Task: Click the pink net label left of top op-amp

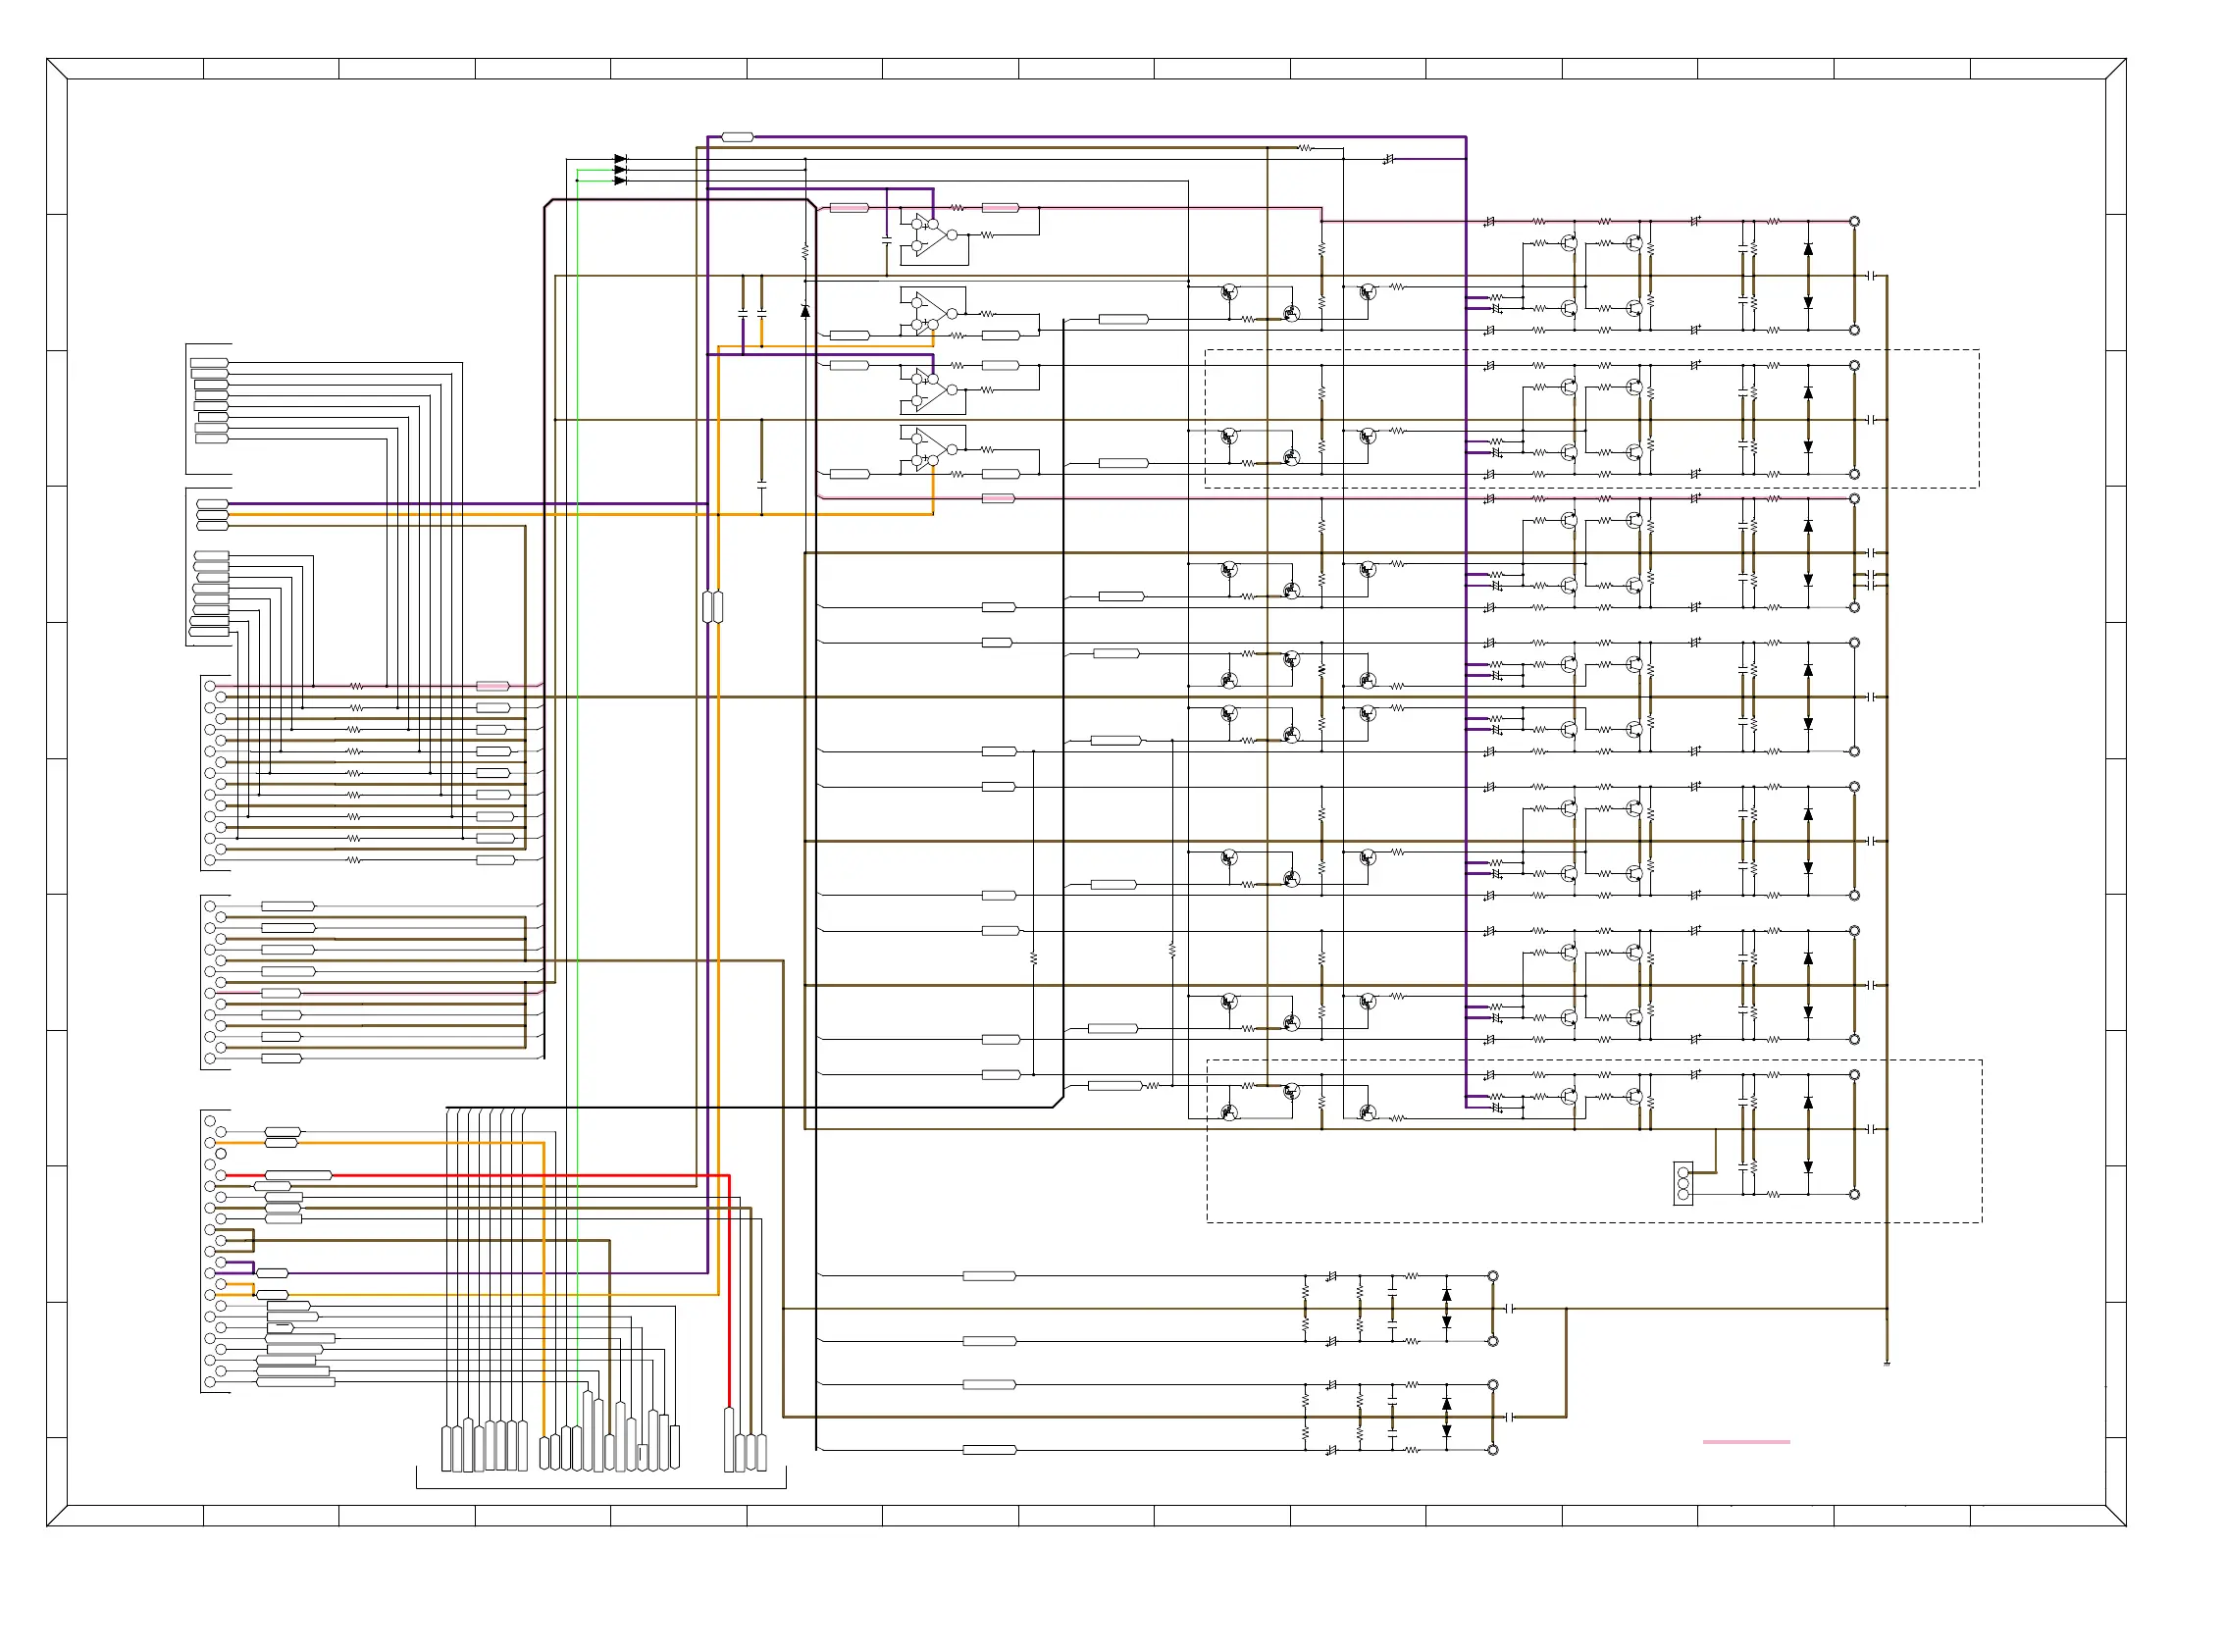Action: pyautogui.click(x=849, y=208)
